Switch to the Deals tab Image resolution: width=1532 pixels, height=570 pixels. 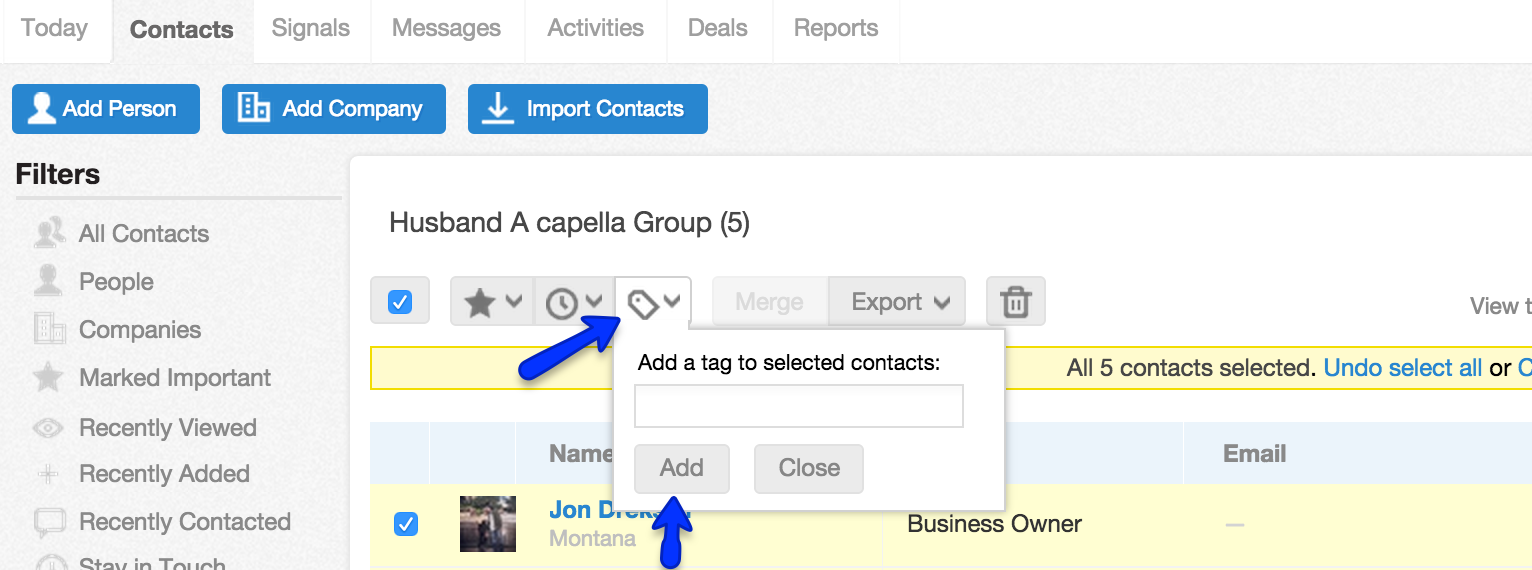717,28
